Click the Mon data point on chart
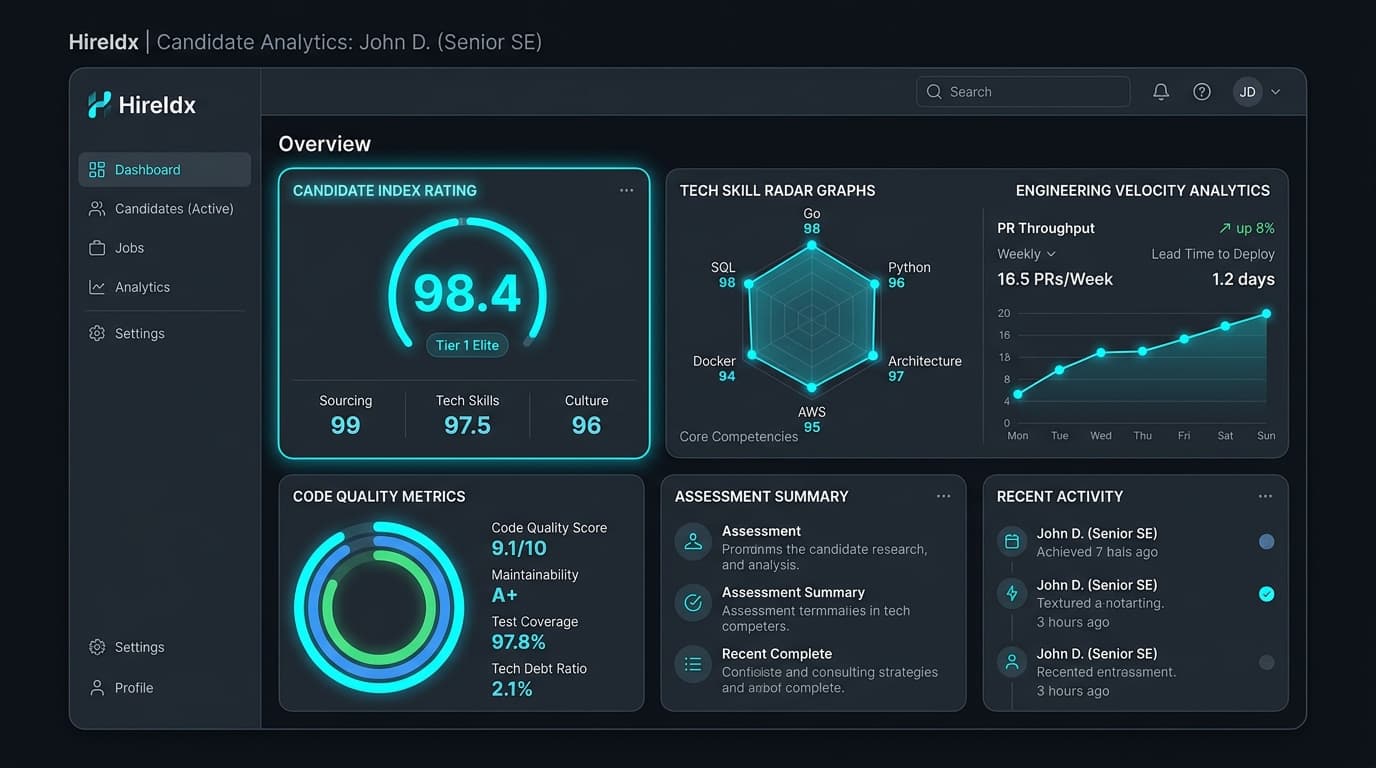 pyautogui.click(x=1018, y=394)
